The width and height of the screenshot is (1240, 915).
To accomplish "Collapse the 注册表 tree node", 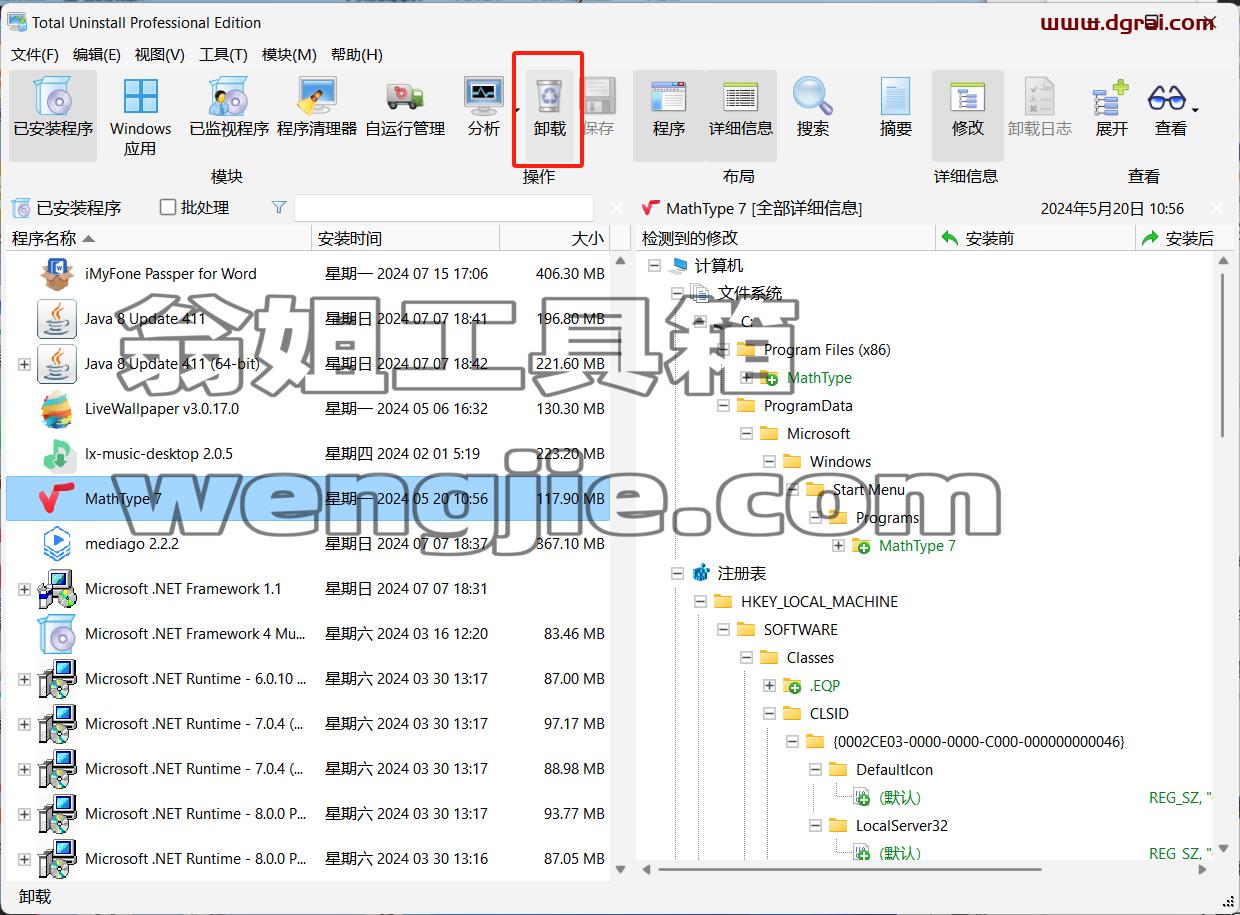I will [678, 574].
